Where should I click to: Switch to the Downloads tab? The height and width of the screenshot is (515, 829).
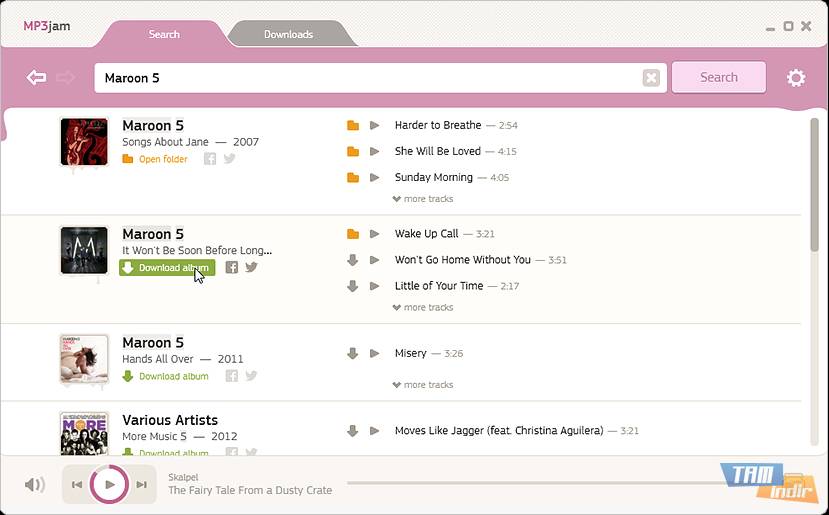pos(288,35)
